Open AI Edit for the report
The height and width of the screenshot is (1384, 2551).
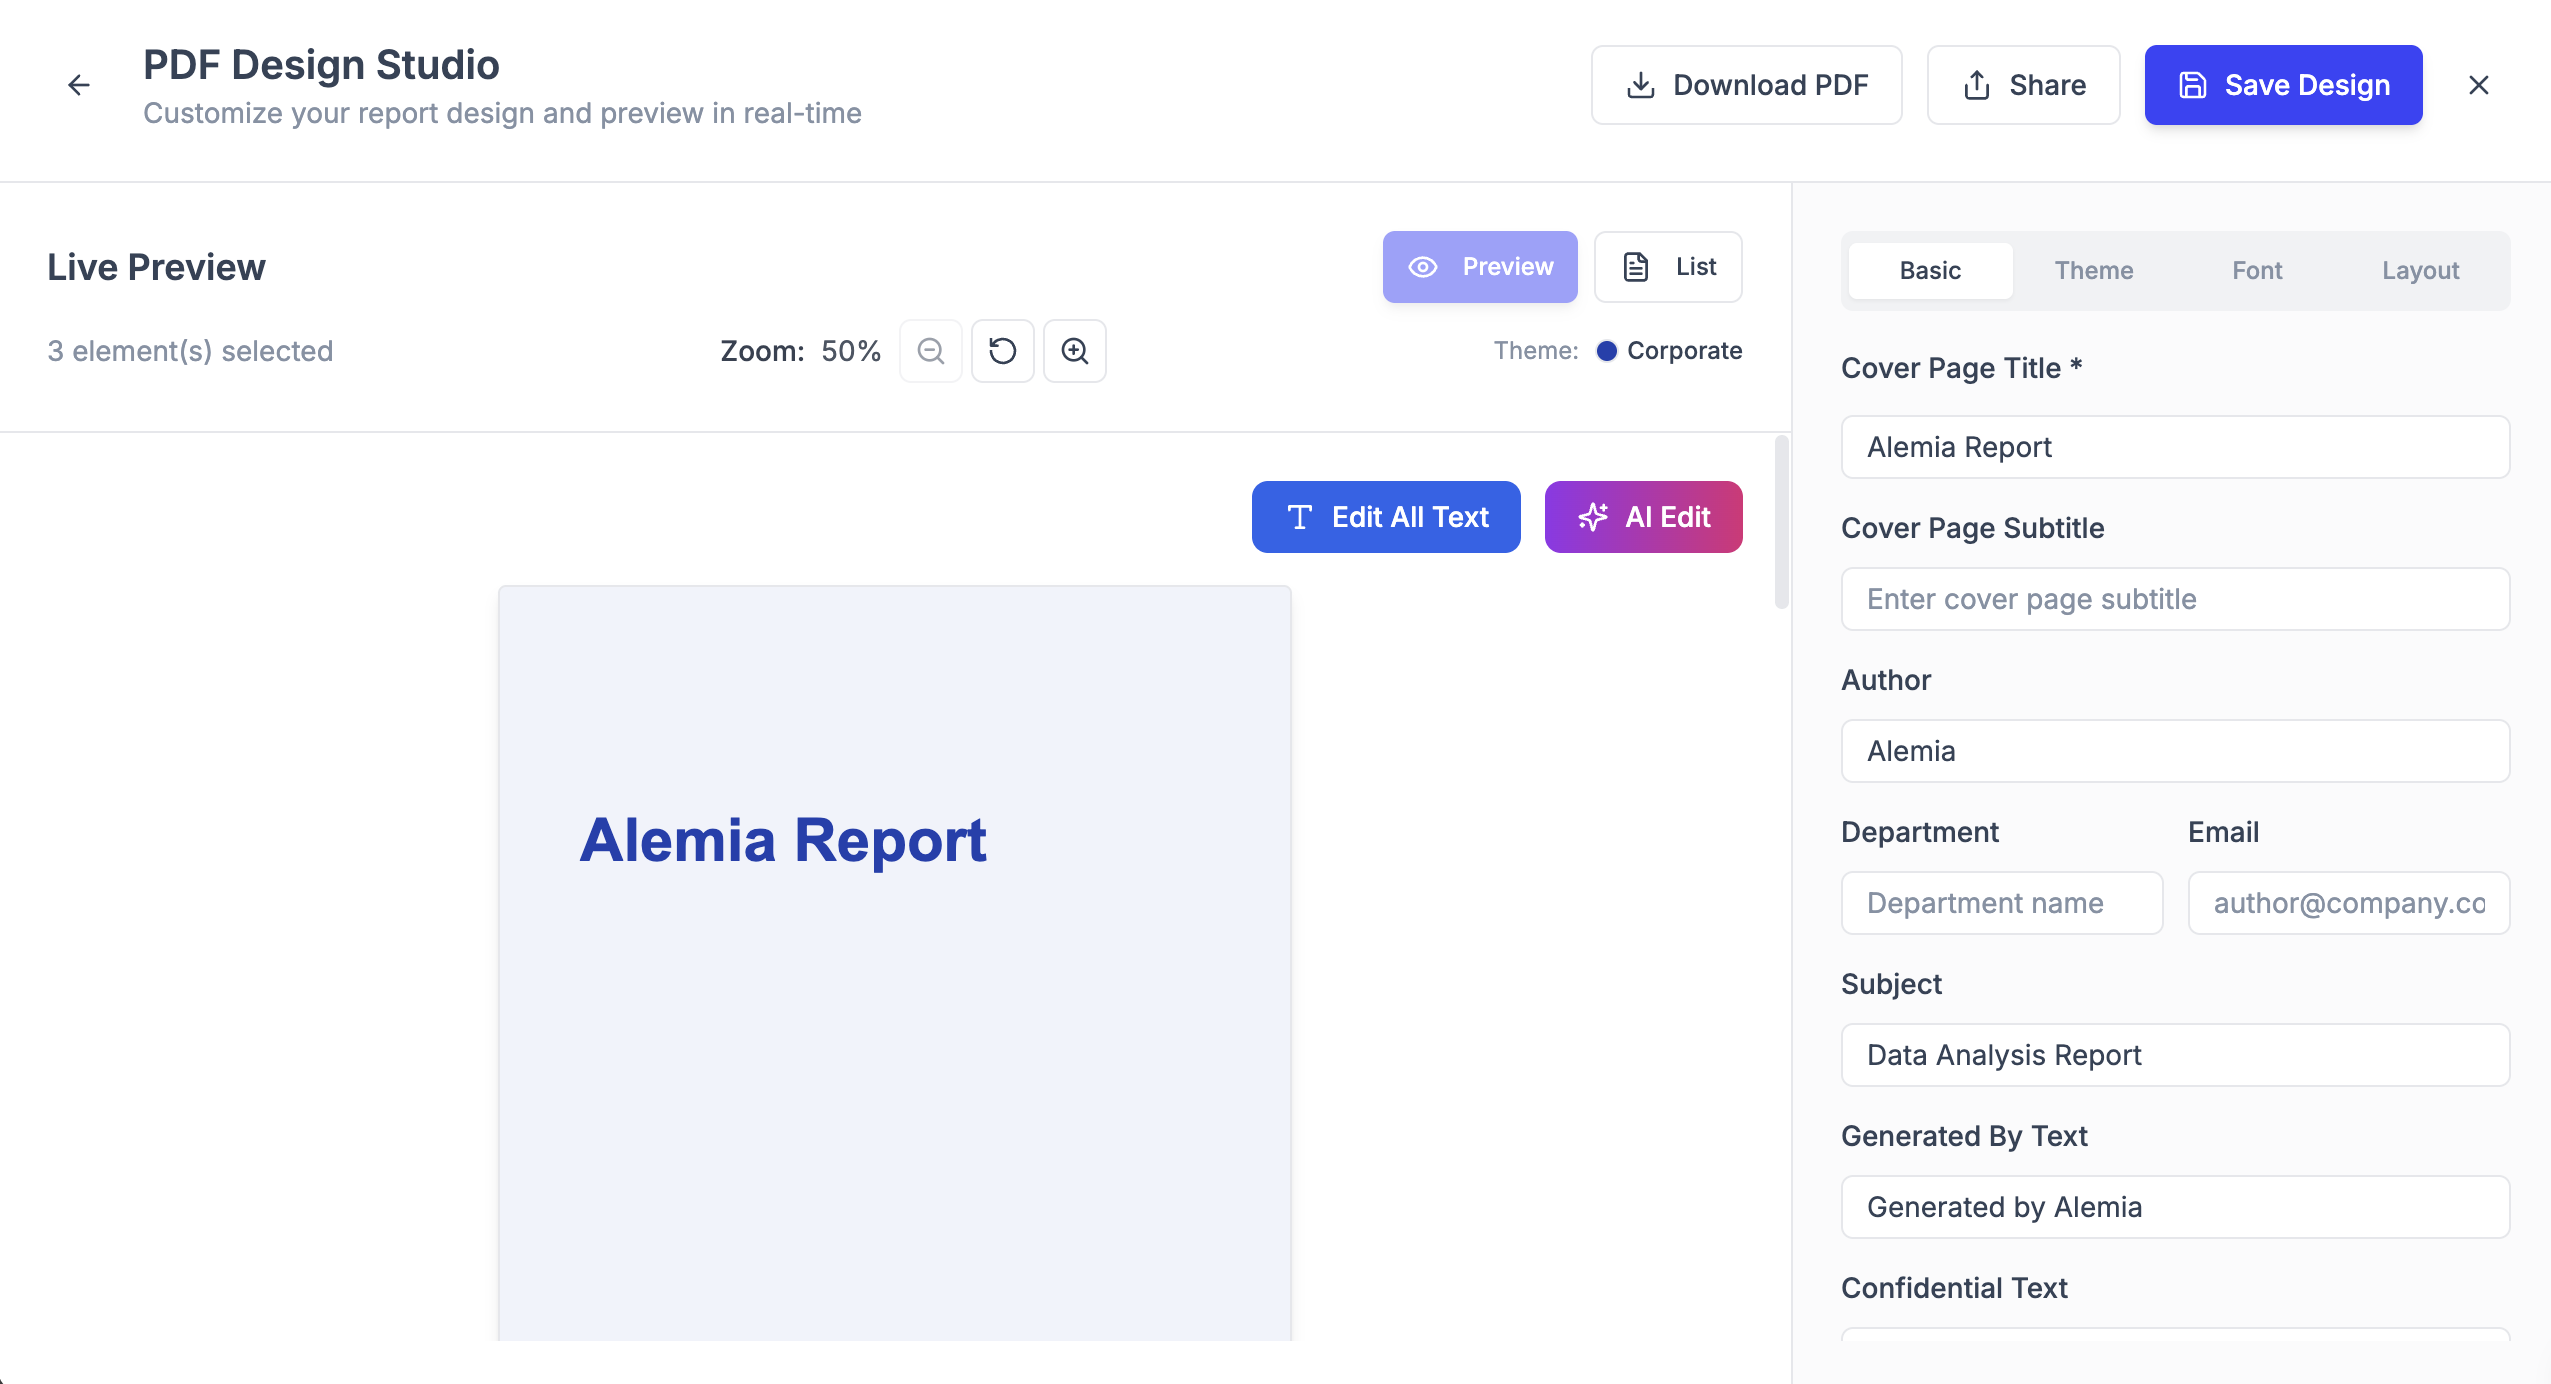(1641, 516)
